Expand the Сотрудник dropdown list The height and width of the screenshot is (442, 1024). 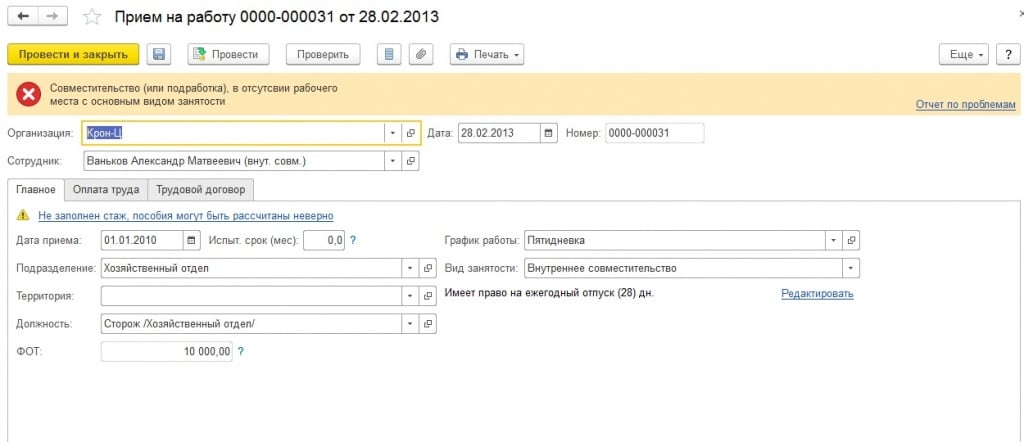[x=392, y=161]
